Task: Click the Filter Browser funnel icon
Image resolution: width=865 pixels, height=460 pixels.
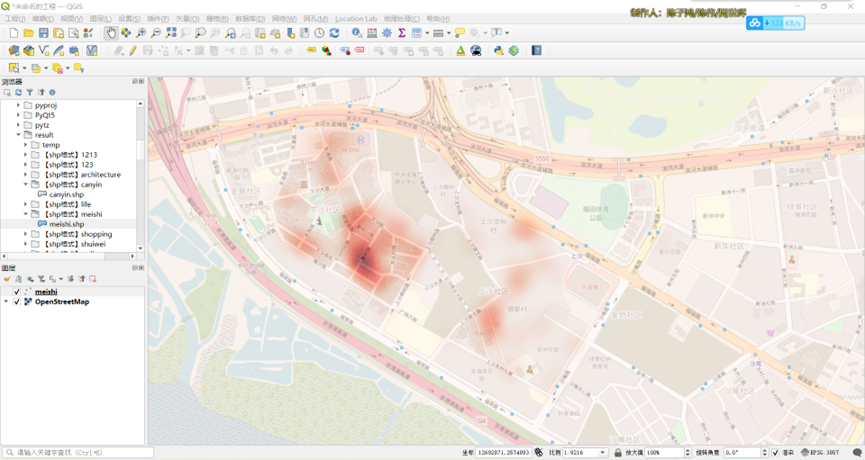Action: pos(30,93)
